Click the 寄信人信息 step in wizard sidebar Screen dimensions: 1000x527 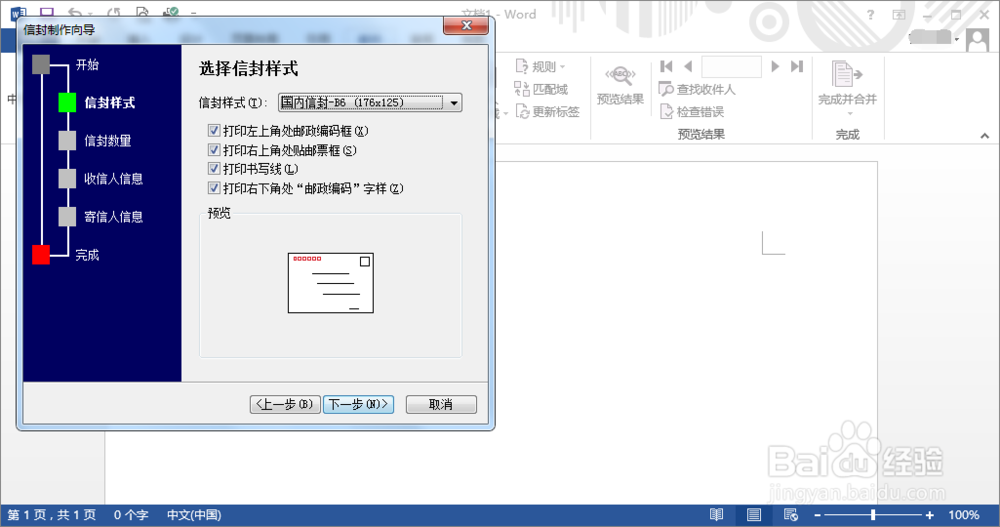114,217
